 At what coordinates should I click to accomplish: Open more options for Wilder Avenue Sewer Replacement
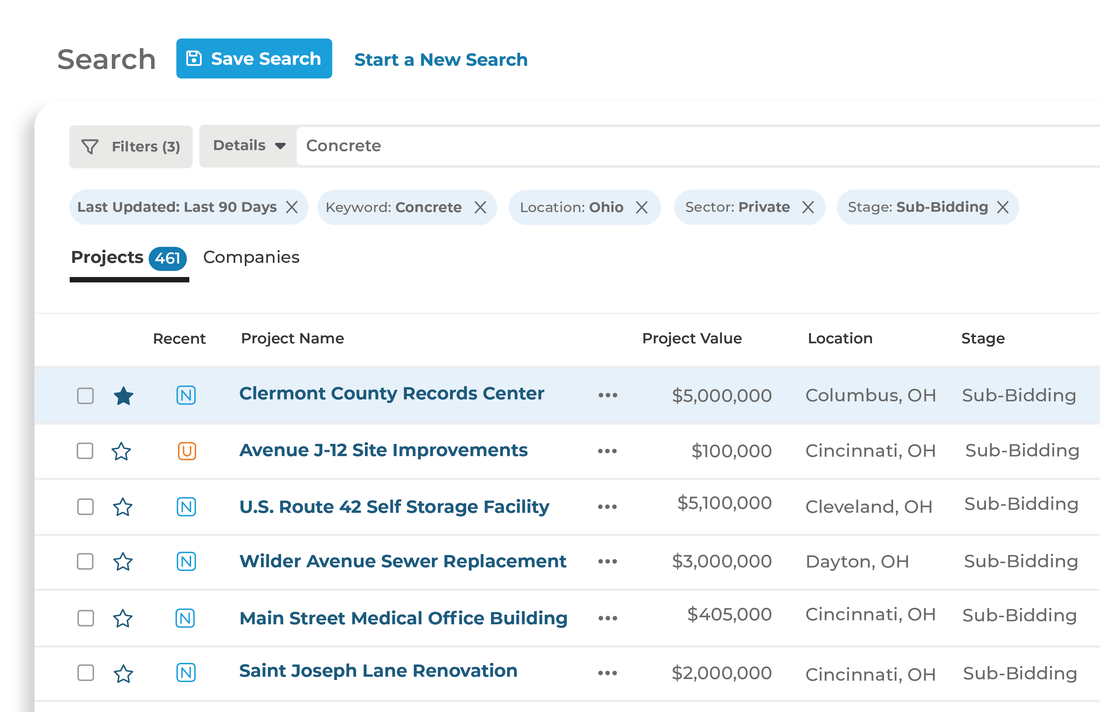click(608, 561)
